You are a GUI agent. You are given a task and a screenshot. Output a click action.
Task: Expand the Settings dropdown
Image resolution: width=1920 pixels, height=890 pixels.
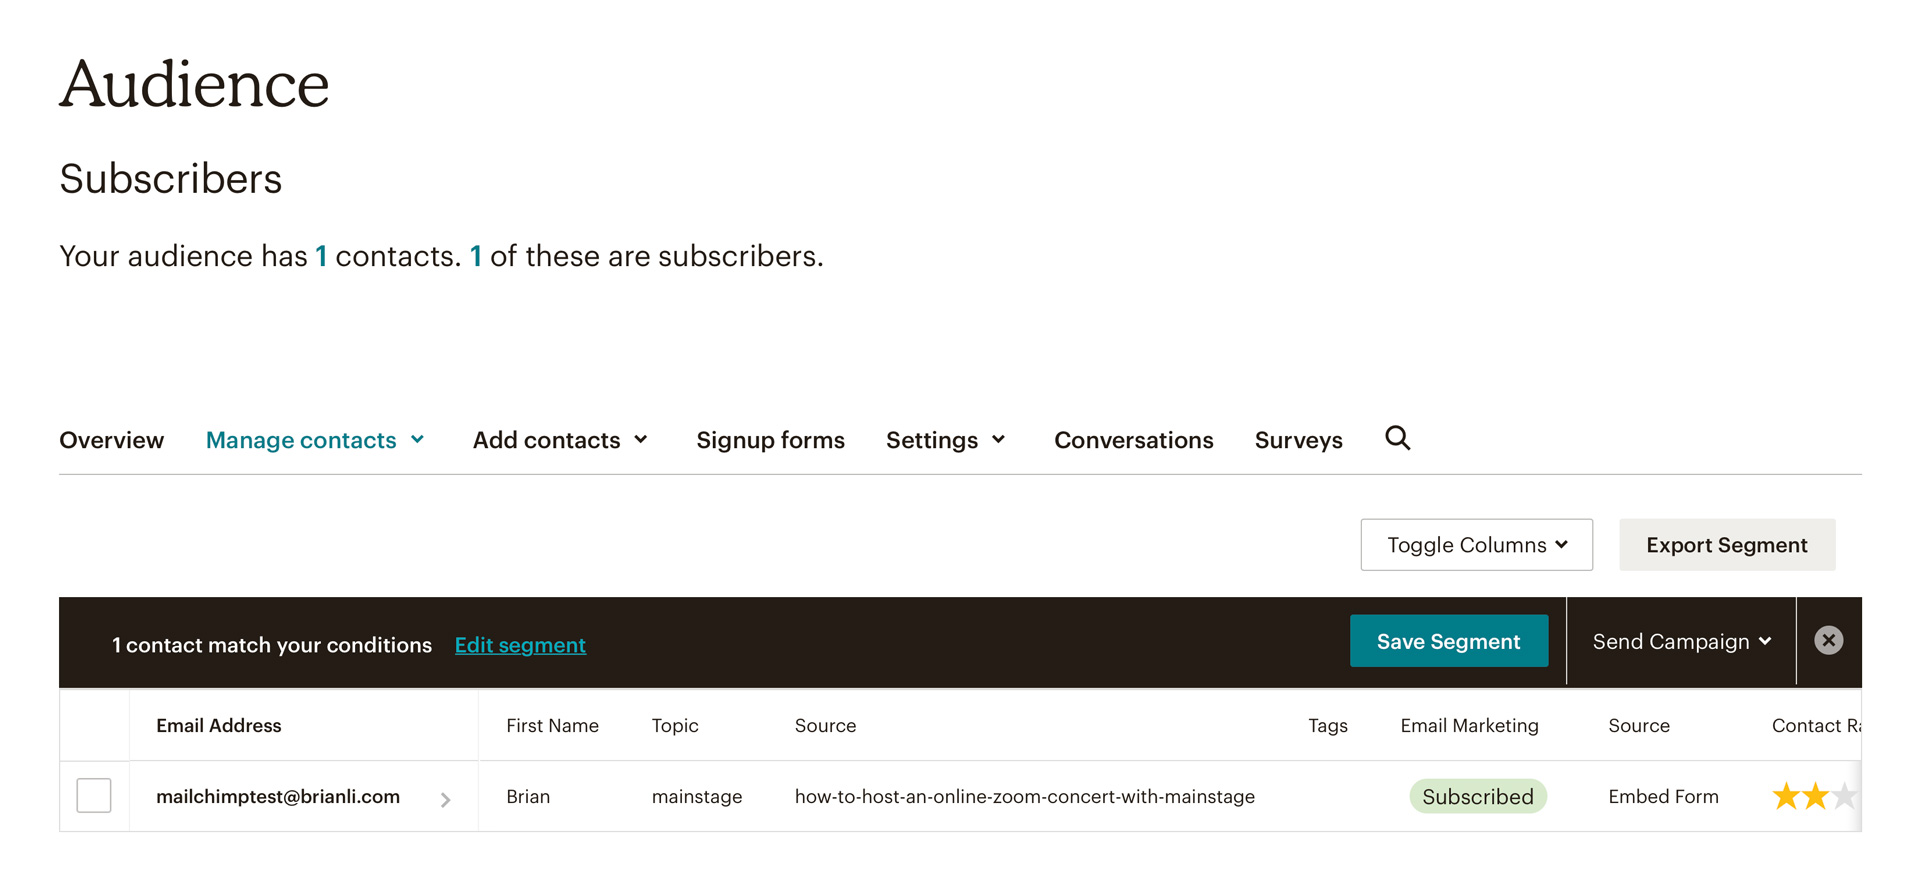click(x=945, y=440)
